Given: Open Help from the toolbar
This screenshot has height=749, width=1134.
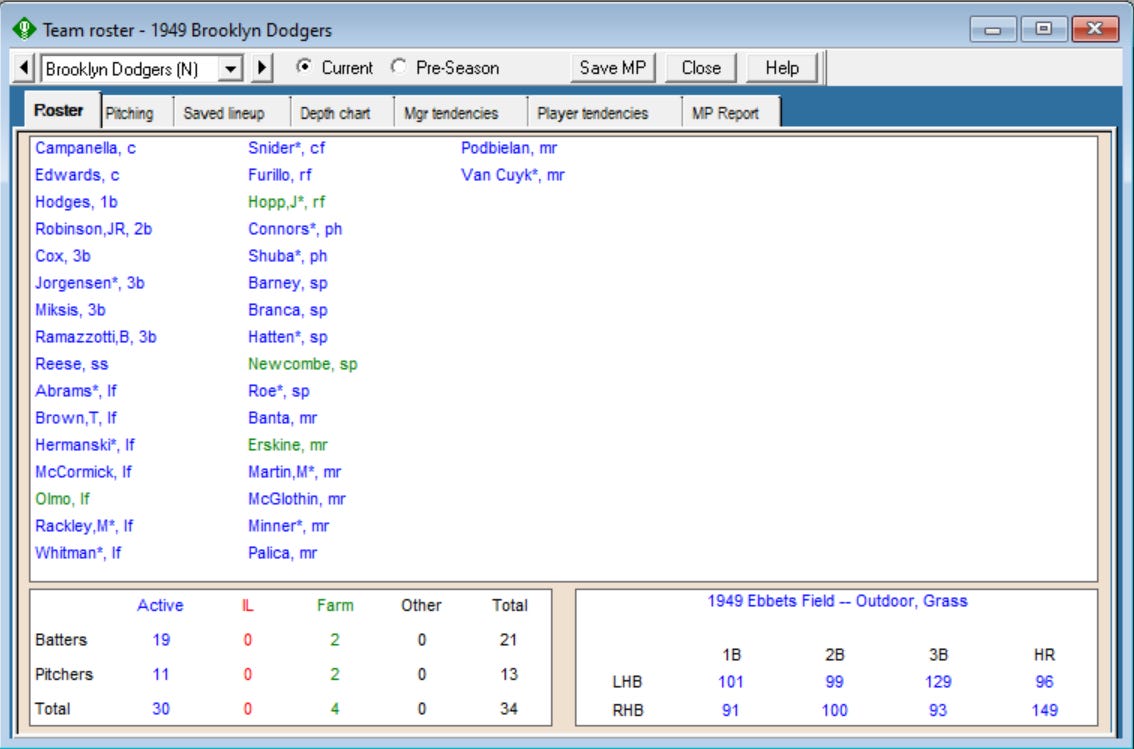Looking at the screenshot, I should coord(782,68).
